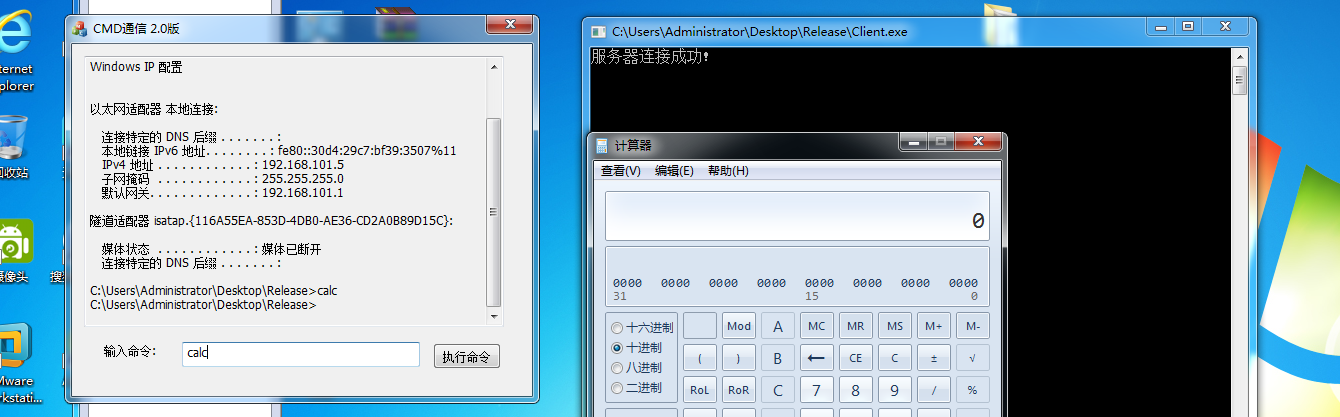Open the Recycle Bin desktop icon
Viewport: 1340px width, 417px height.
(x=14, y=147)
